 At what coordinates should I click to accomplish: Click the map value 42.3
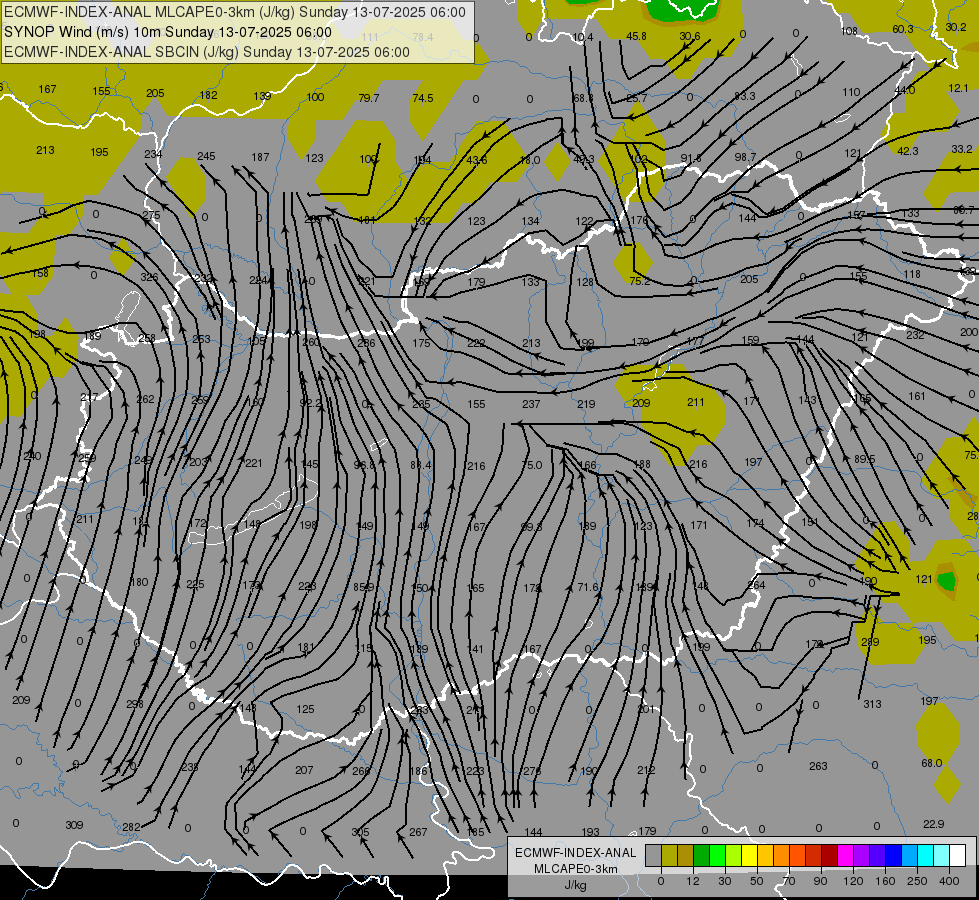click(x=907, y=151)
